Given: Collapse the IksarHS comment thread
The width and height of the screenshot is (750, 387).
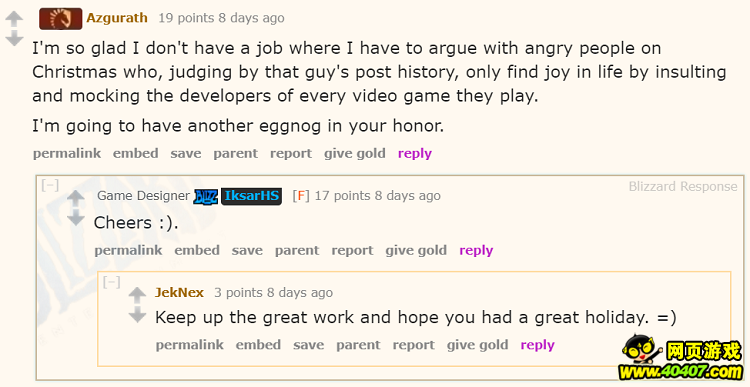Looking at the screenshot, I should coord(50,185).
